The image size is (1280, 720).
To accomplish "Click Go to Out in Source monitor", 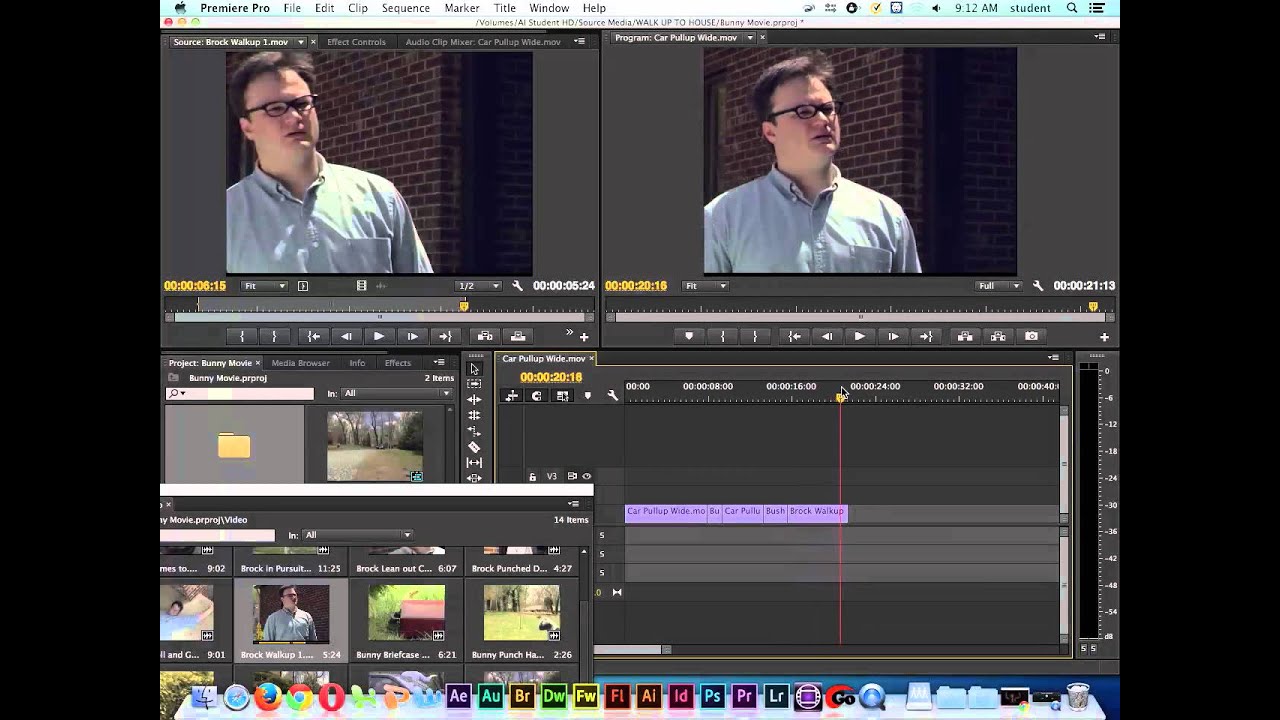I will coord(445,337).
